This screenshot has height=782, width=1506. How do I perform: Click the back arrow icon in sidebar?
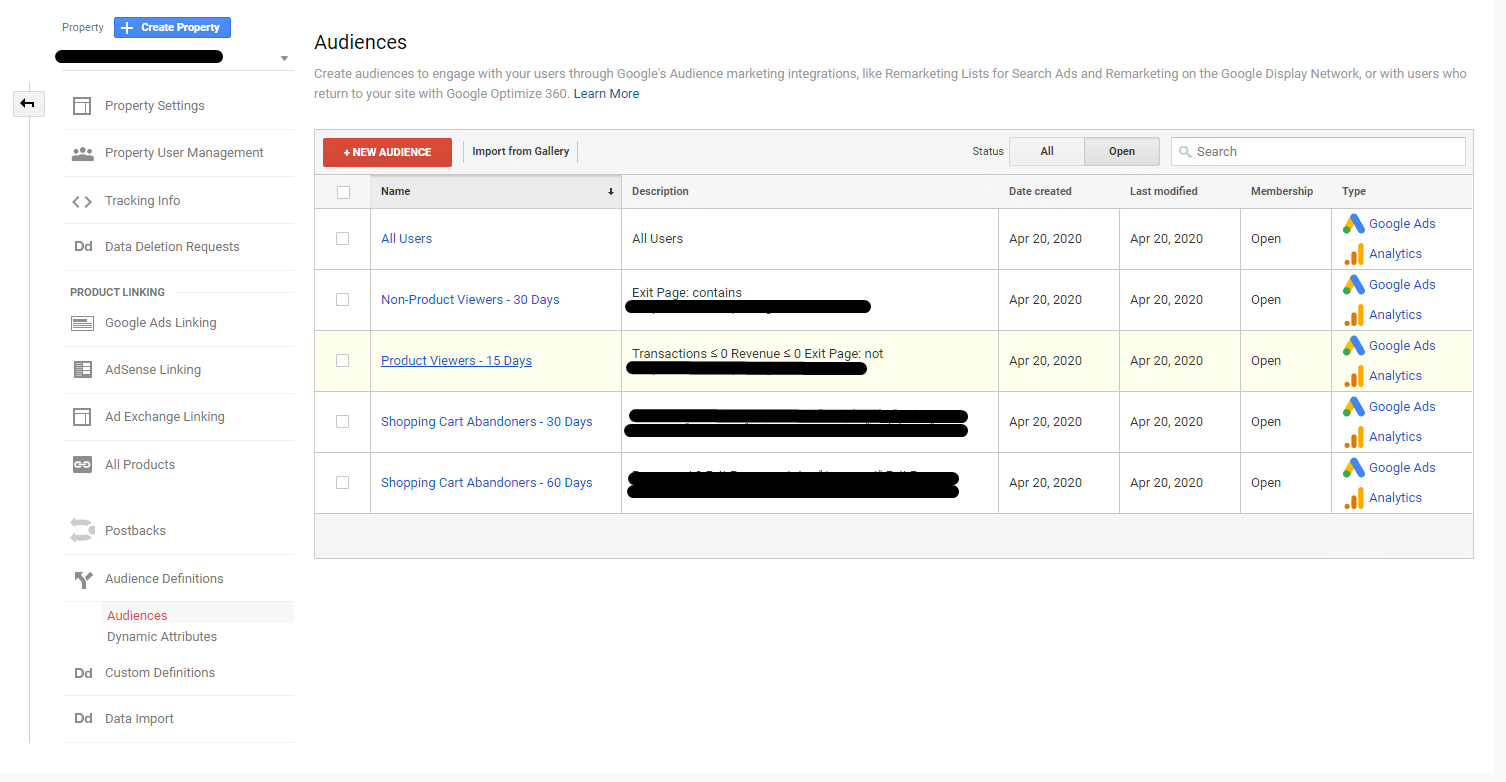click(28, 103)
